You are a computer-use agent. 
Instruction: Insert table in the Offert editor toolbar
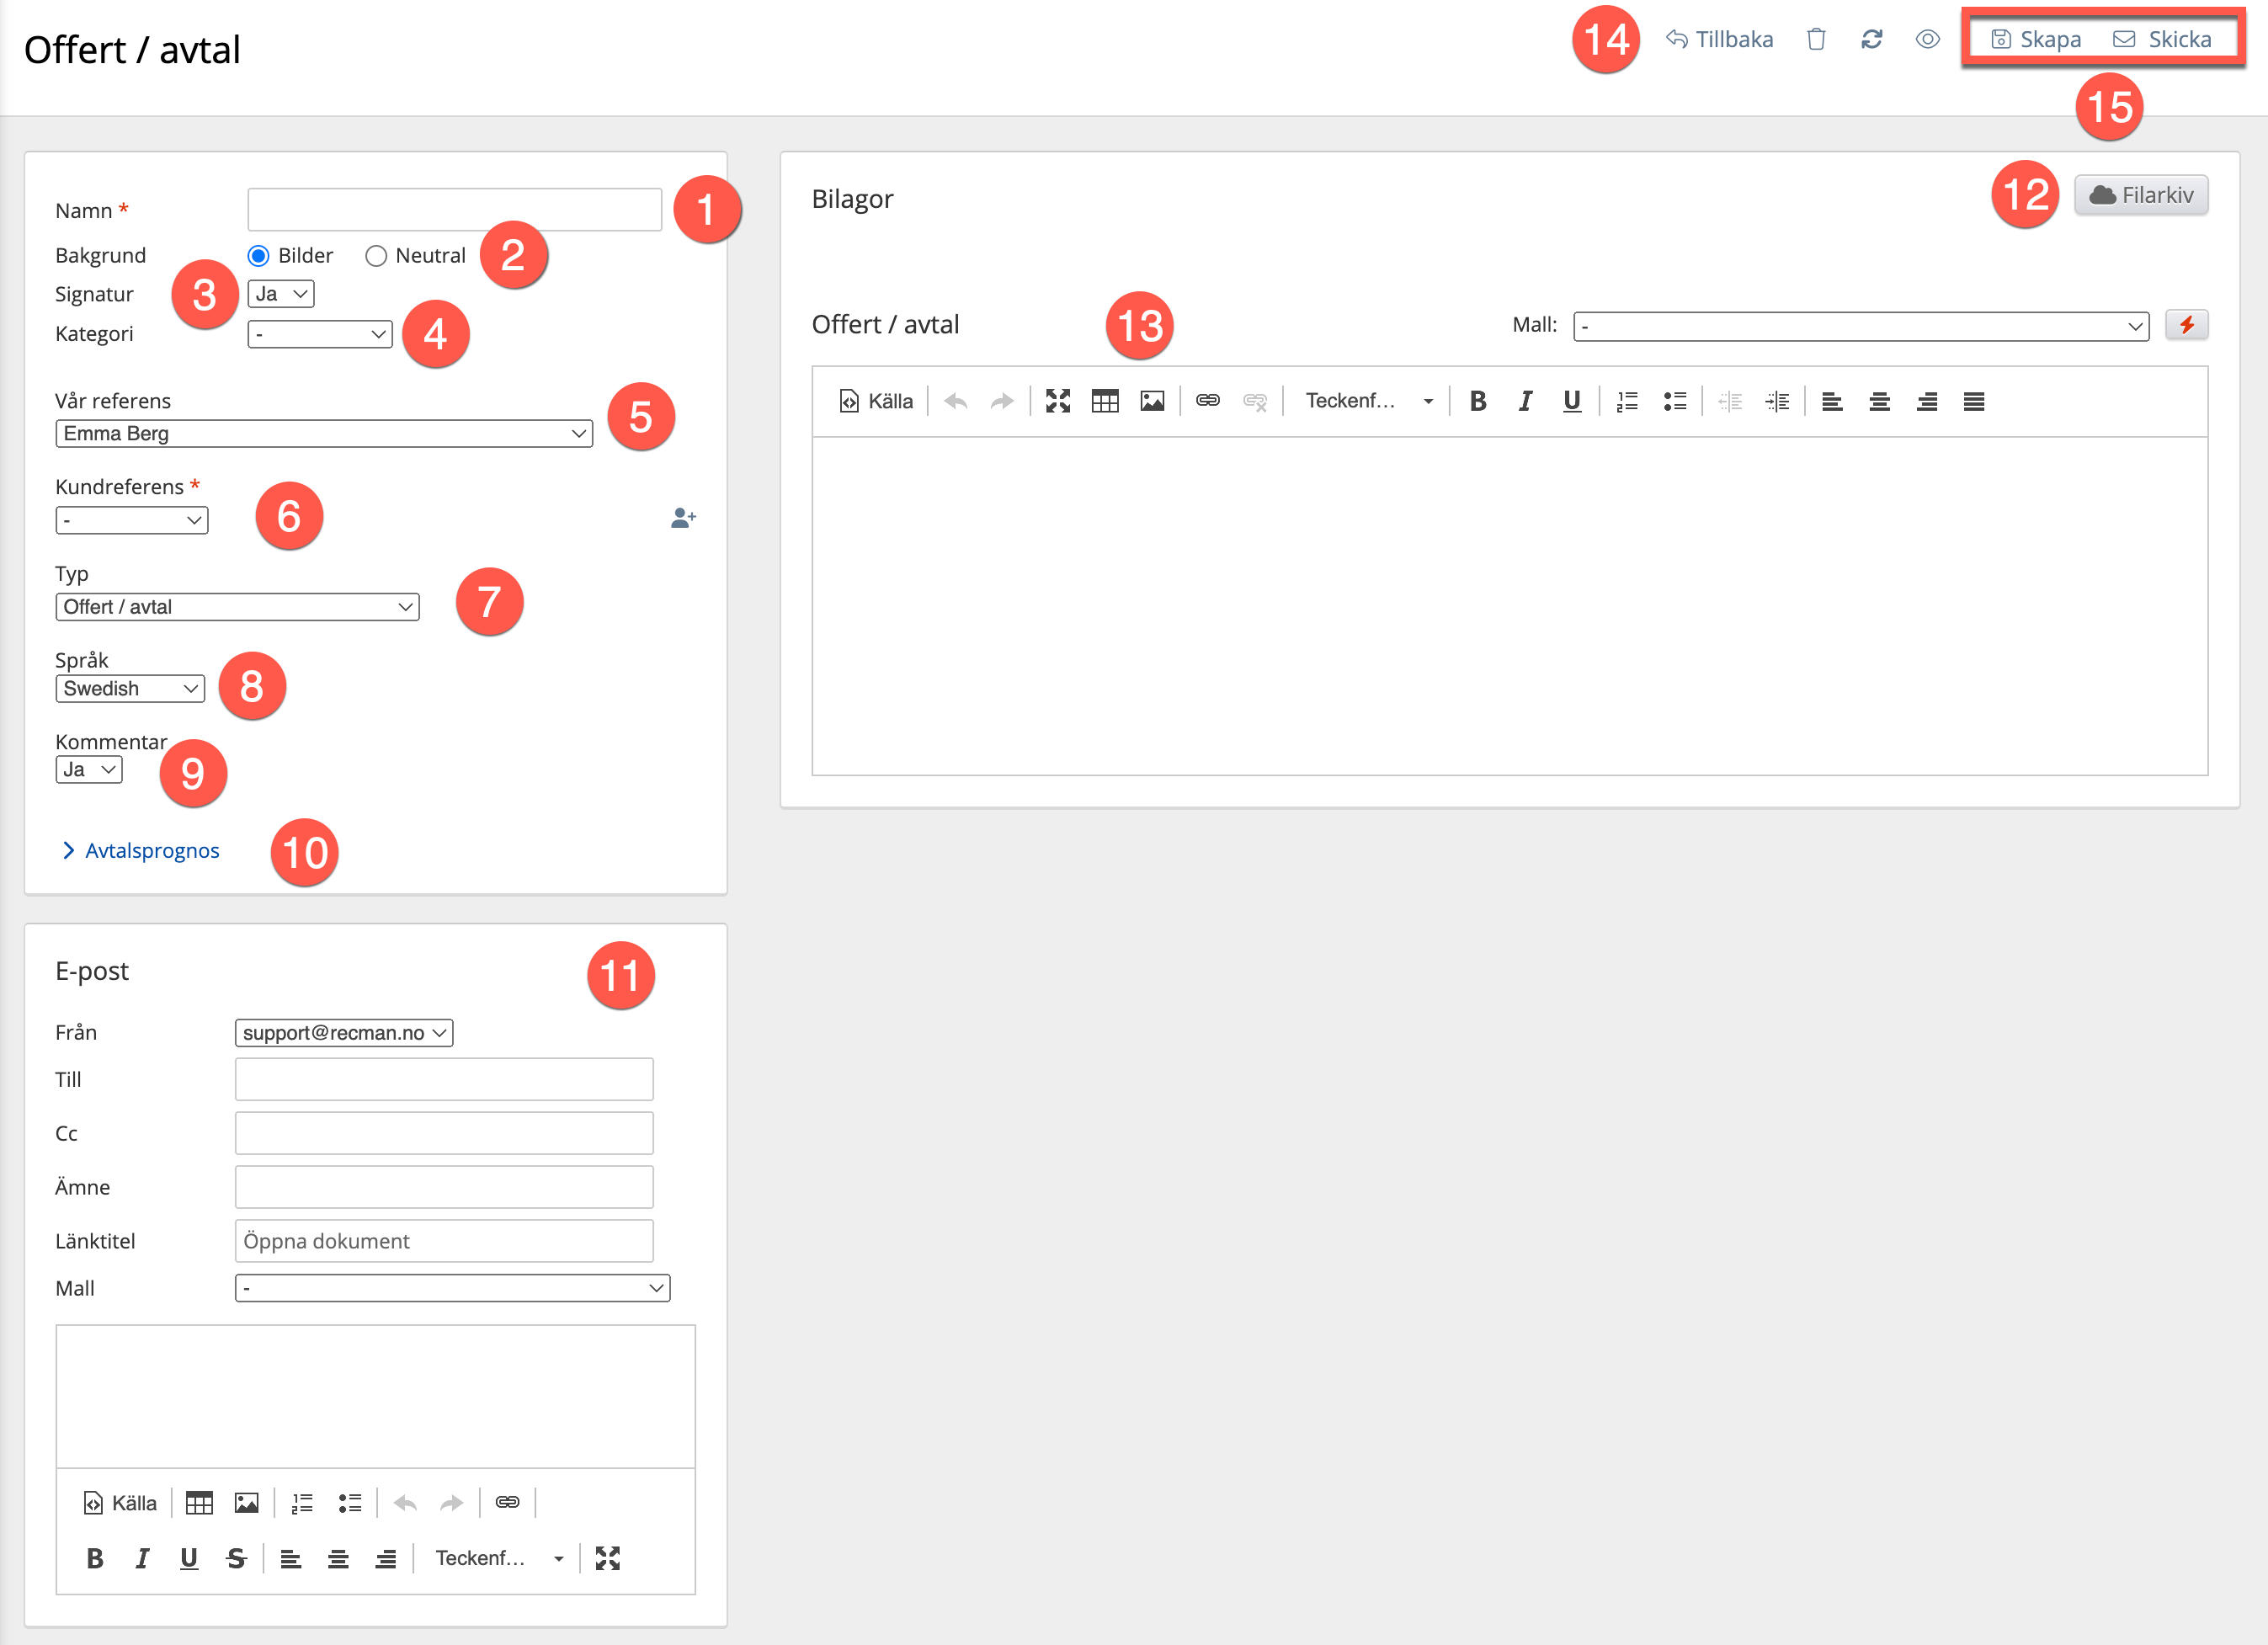coord(1104,401)
